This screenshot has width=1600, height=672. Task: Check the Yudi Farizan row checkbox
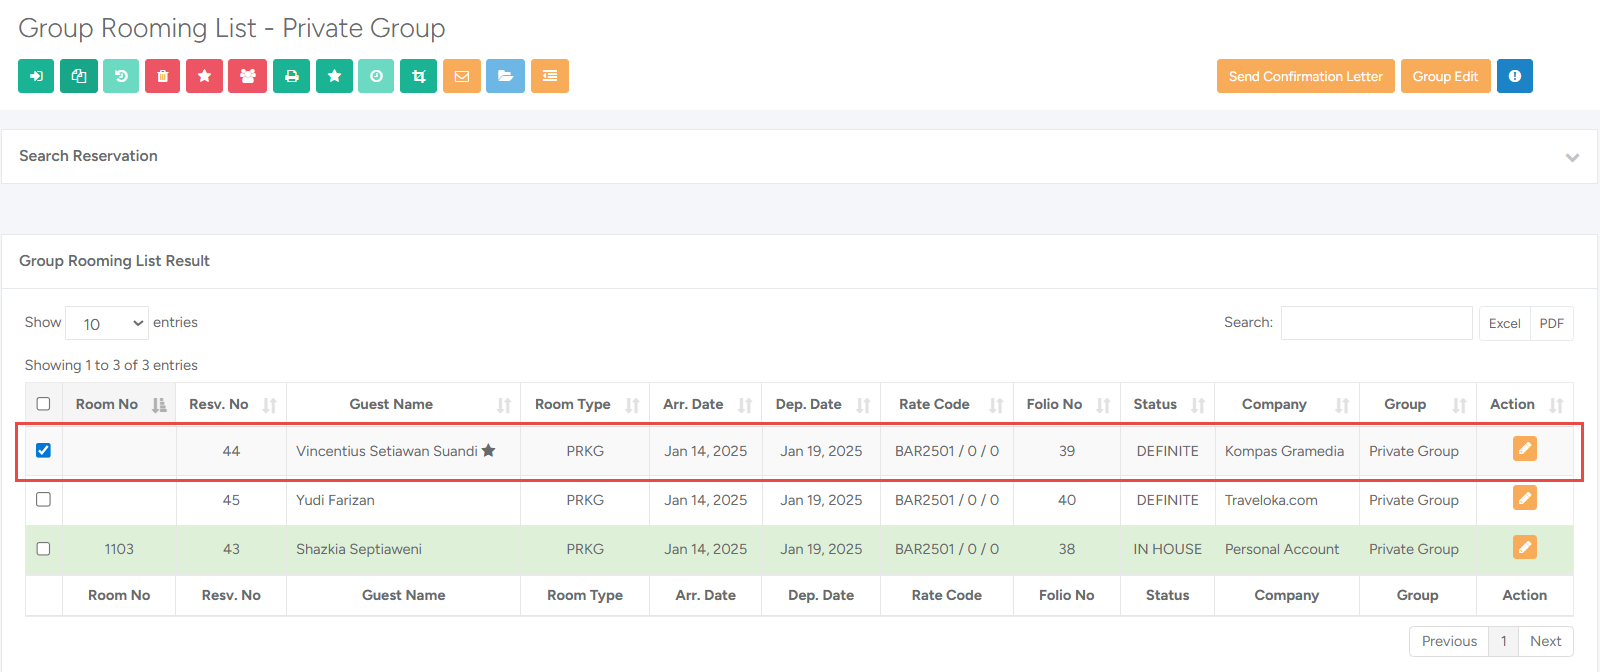pyautogui.click(x=43, y=499)
